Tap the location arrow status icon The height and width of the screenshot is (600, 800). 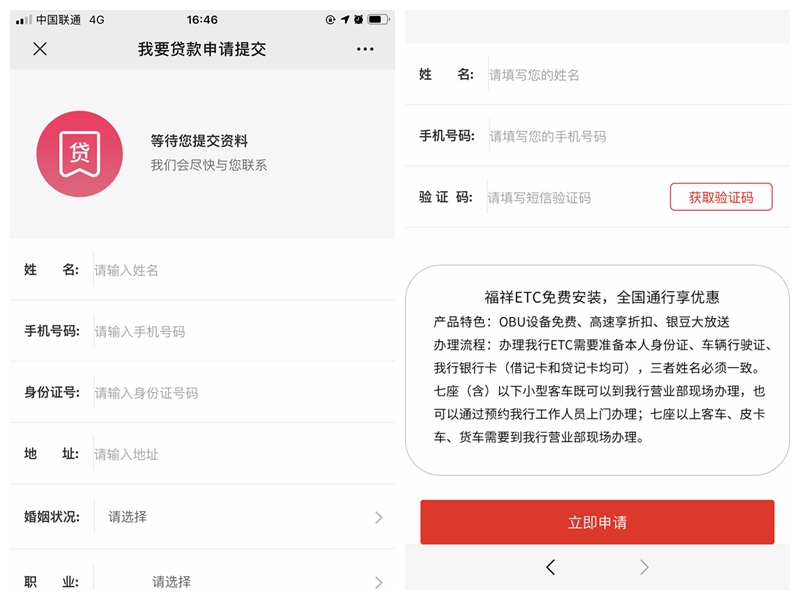[x=345, y=19]
